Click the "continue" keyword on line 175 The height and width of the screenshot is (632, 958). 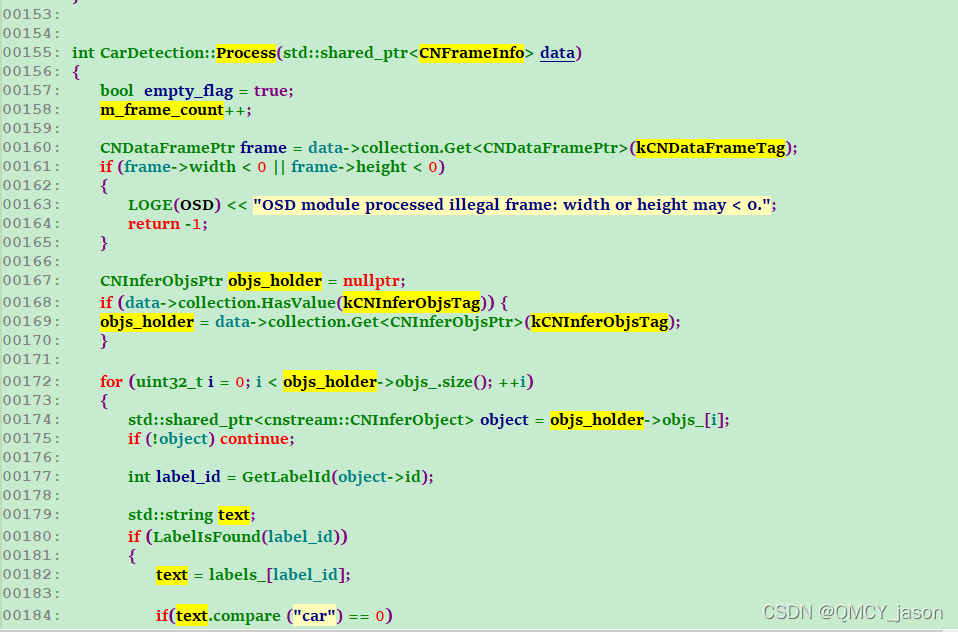coord(254,439)
